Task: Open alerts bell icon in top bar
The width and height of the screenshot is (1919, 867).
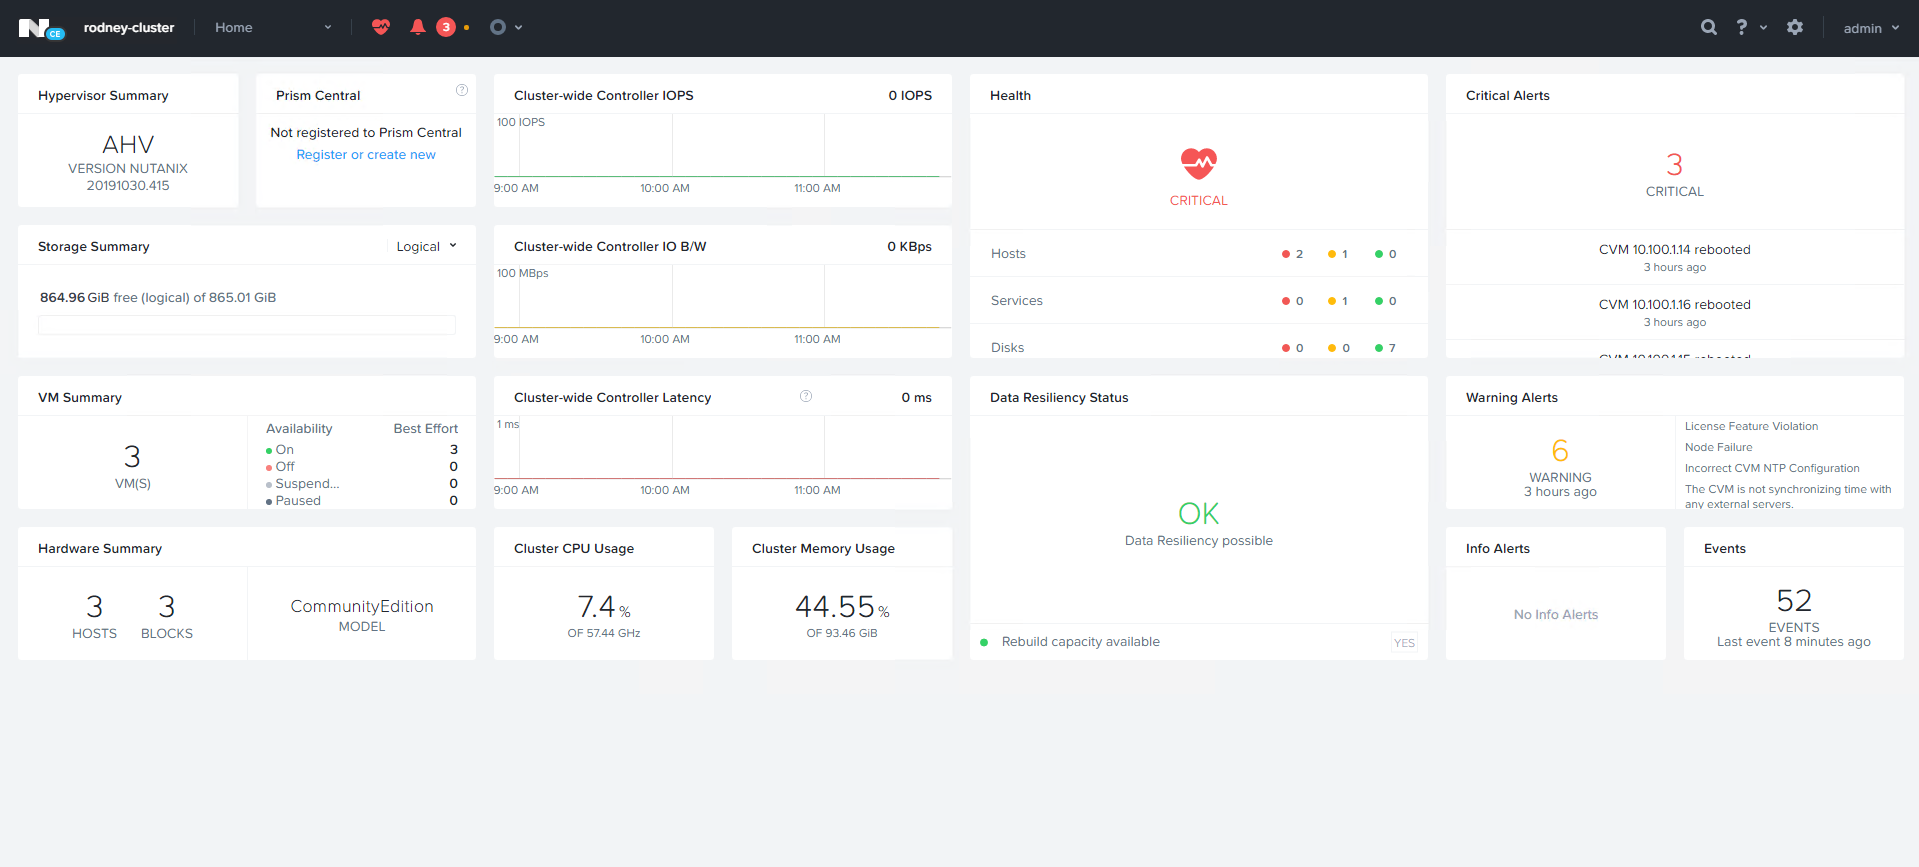Action: (x=418, y=27)
